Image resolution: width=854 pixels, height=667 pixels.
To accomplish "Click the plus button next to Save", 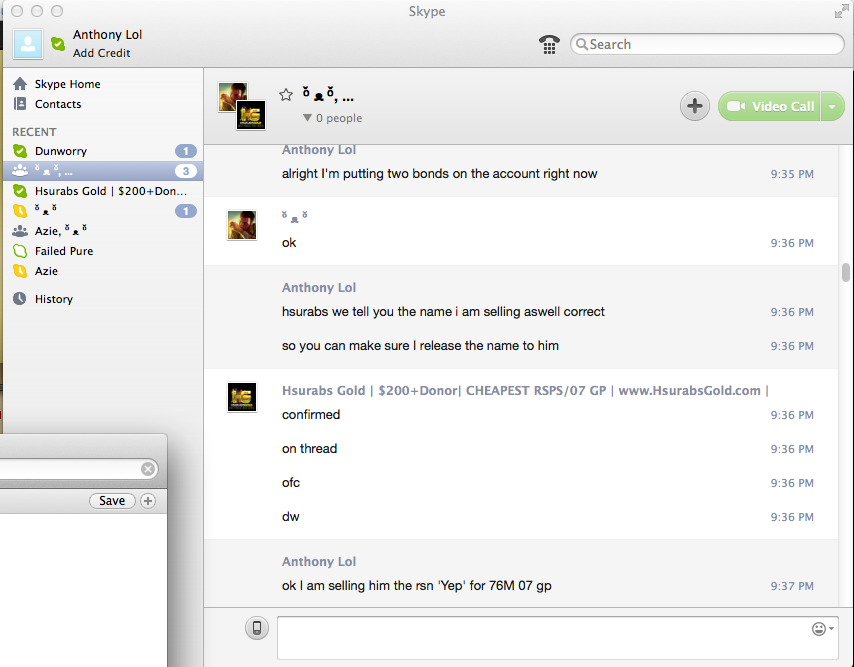I will click(148, 501).
